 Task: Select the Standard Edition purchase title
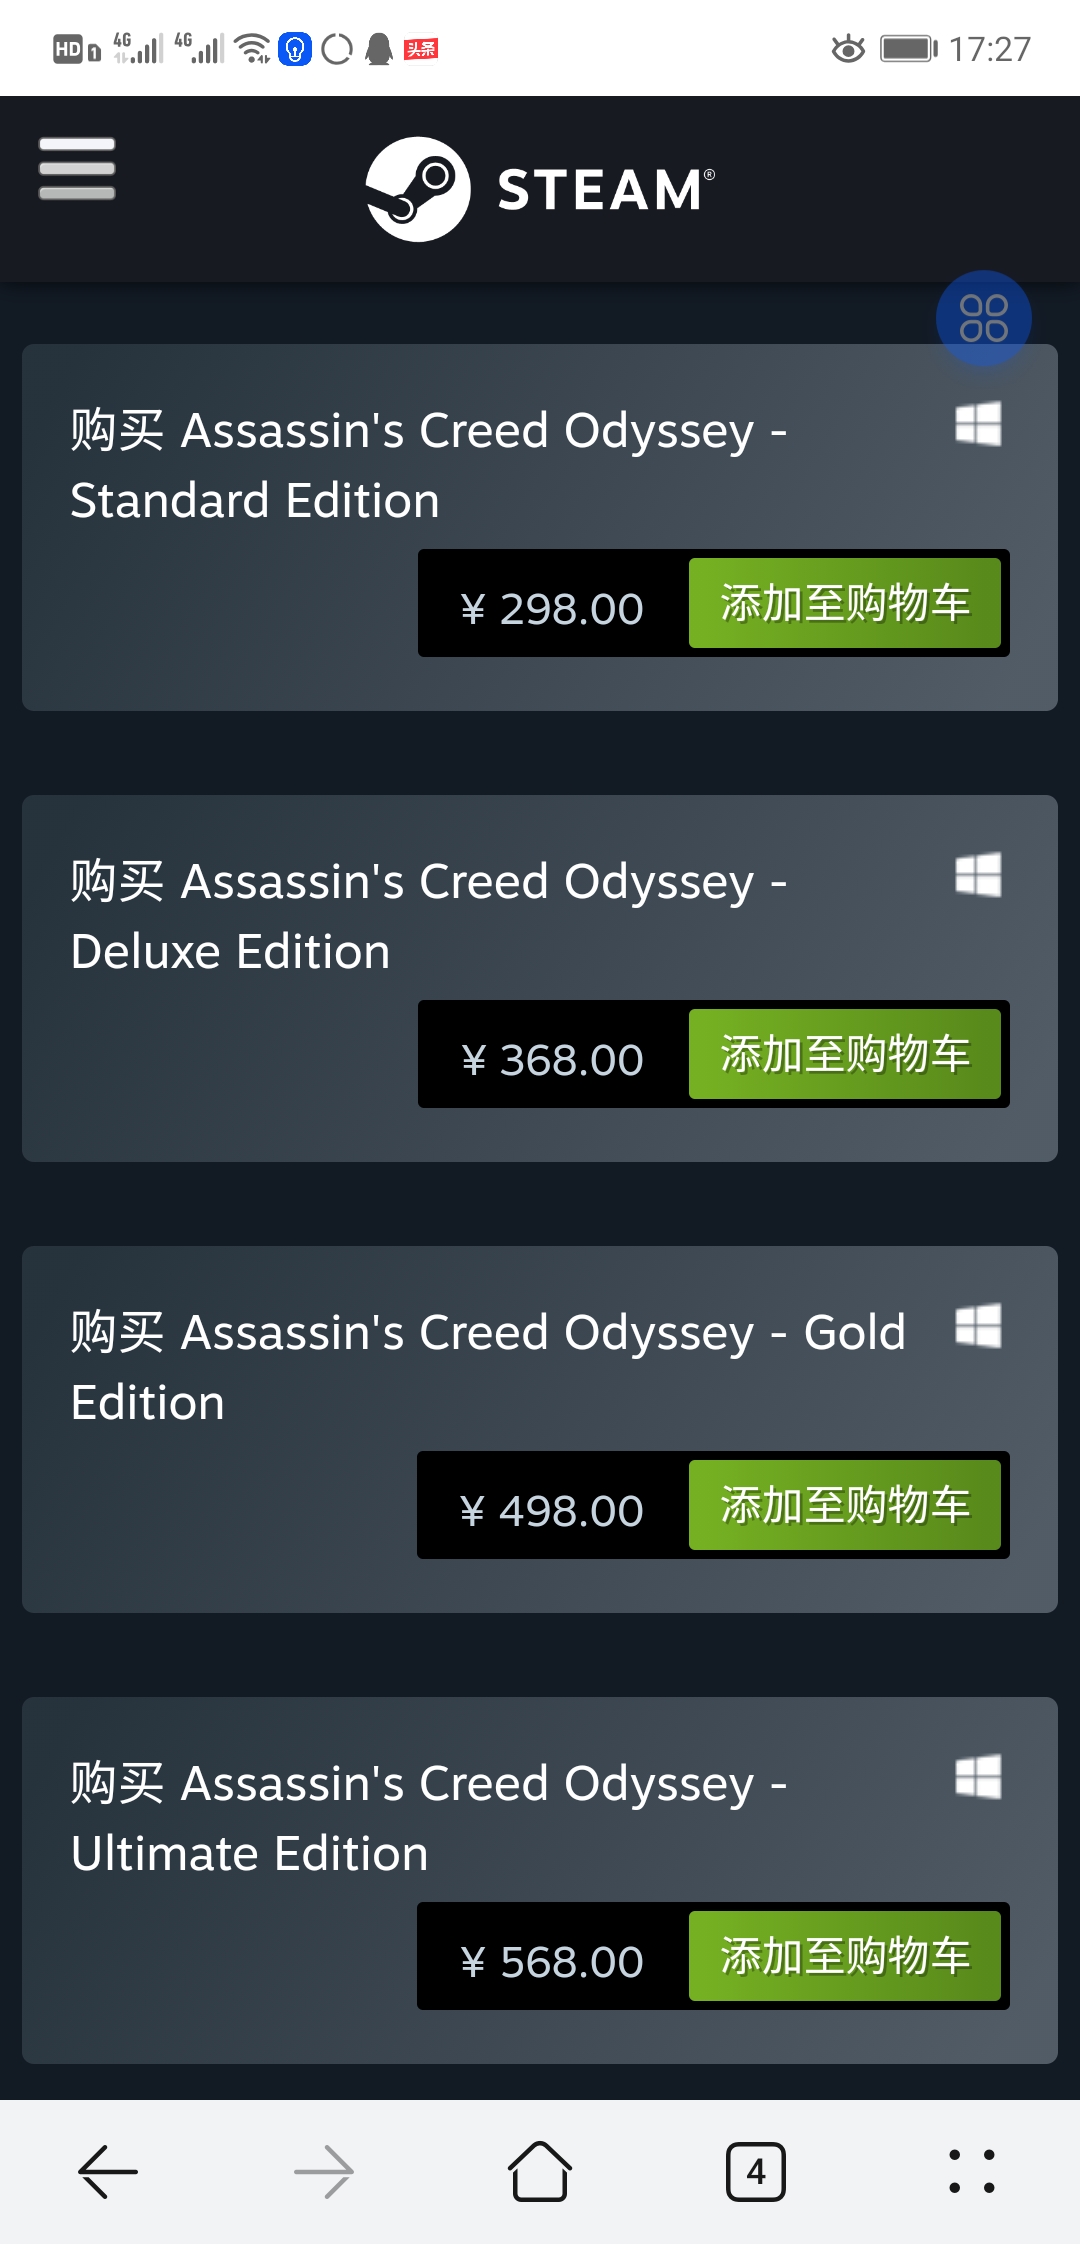pos(429,465)
